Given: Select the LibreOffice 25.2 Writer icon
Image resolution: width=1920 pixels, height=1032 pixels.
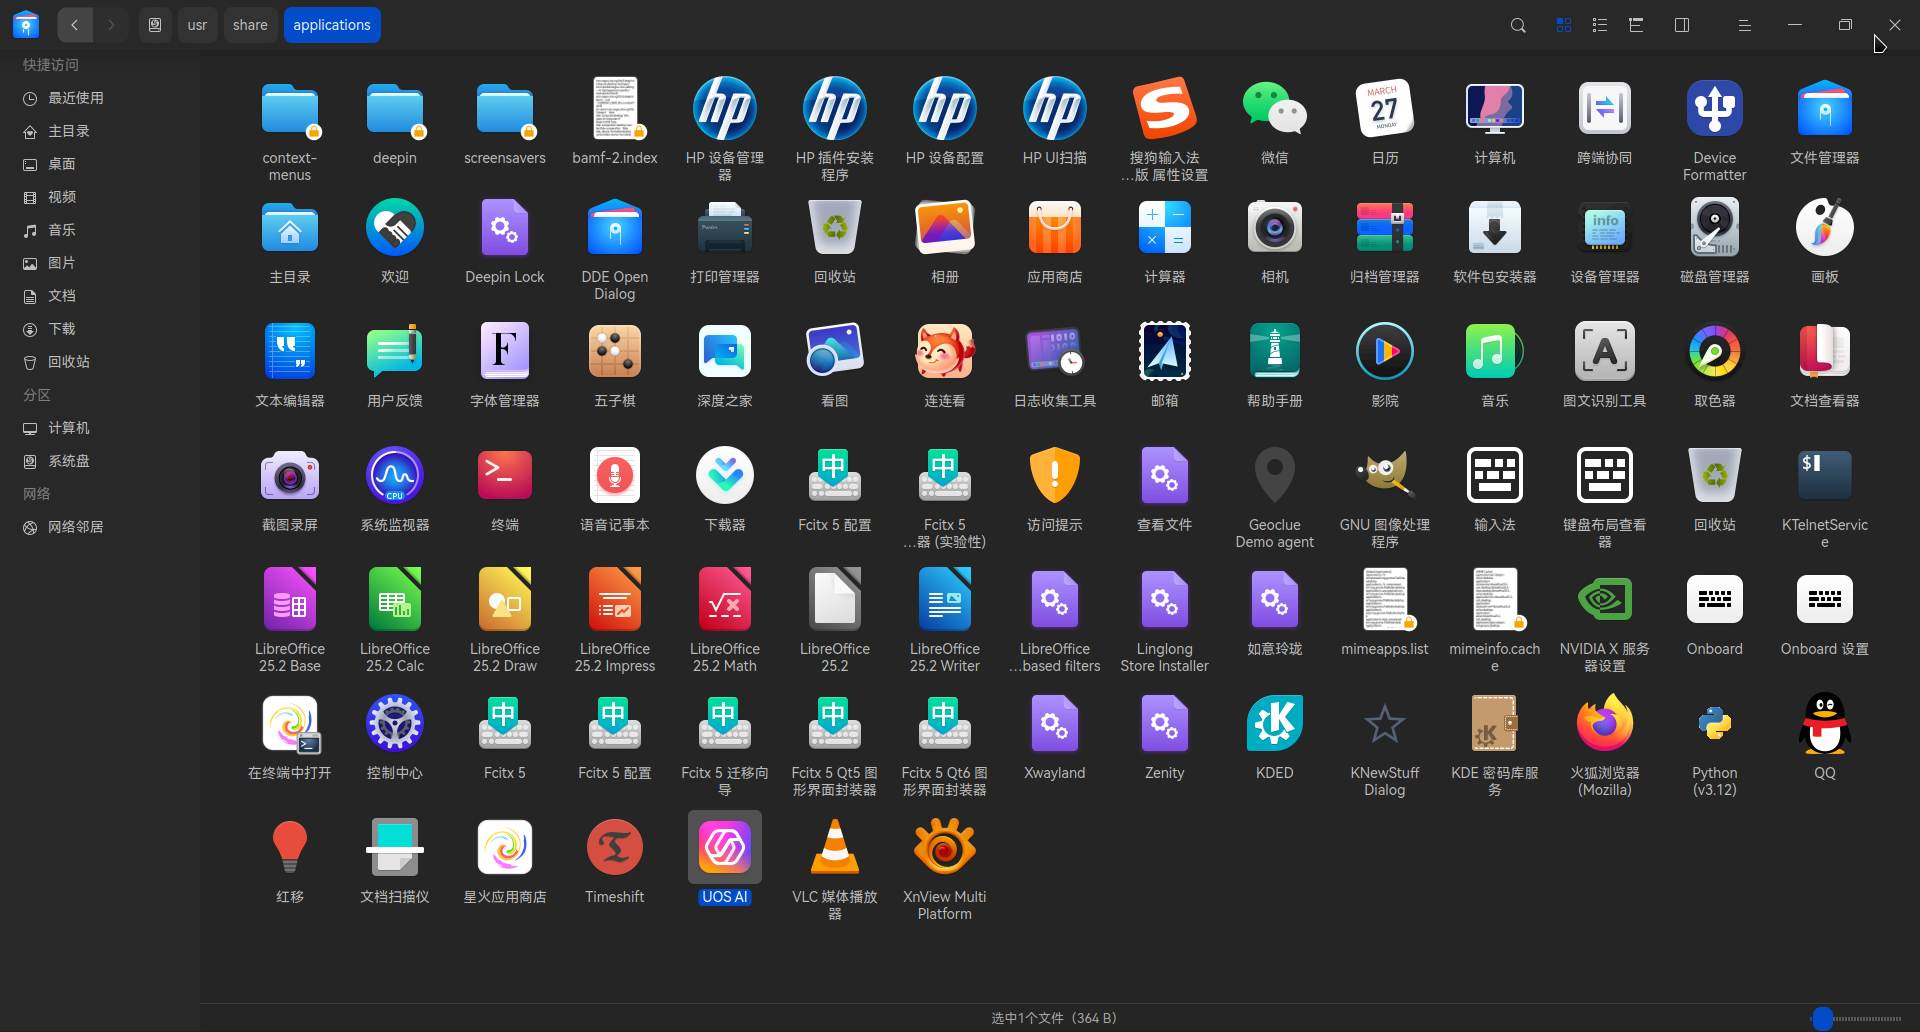Looking at the screenshot, I should coord(944,599).
